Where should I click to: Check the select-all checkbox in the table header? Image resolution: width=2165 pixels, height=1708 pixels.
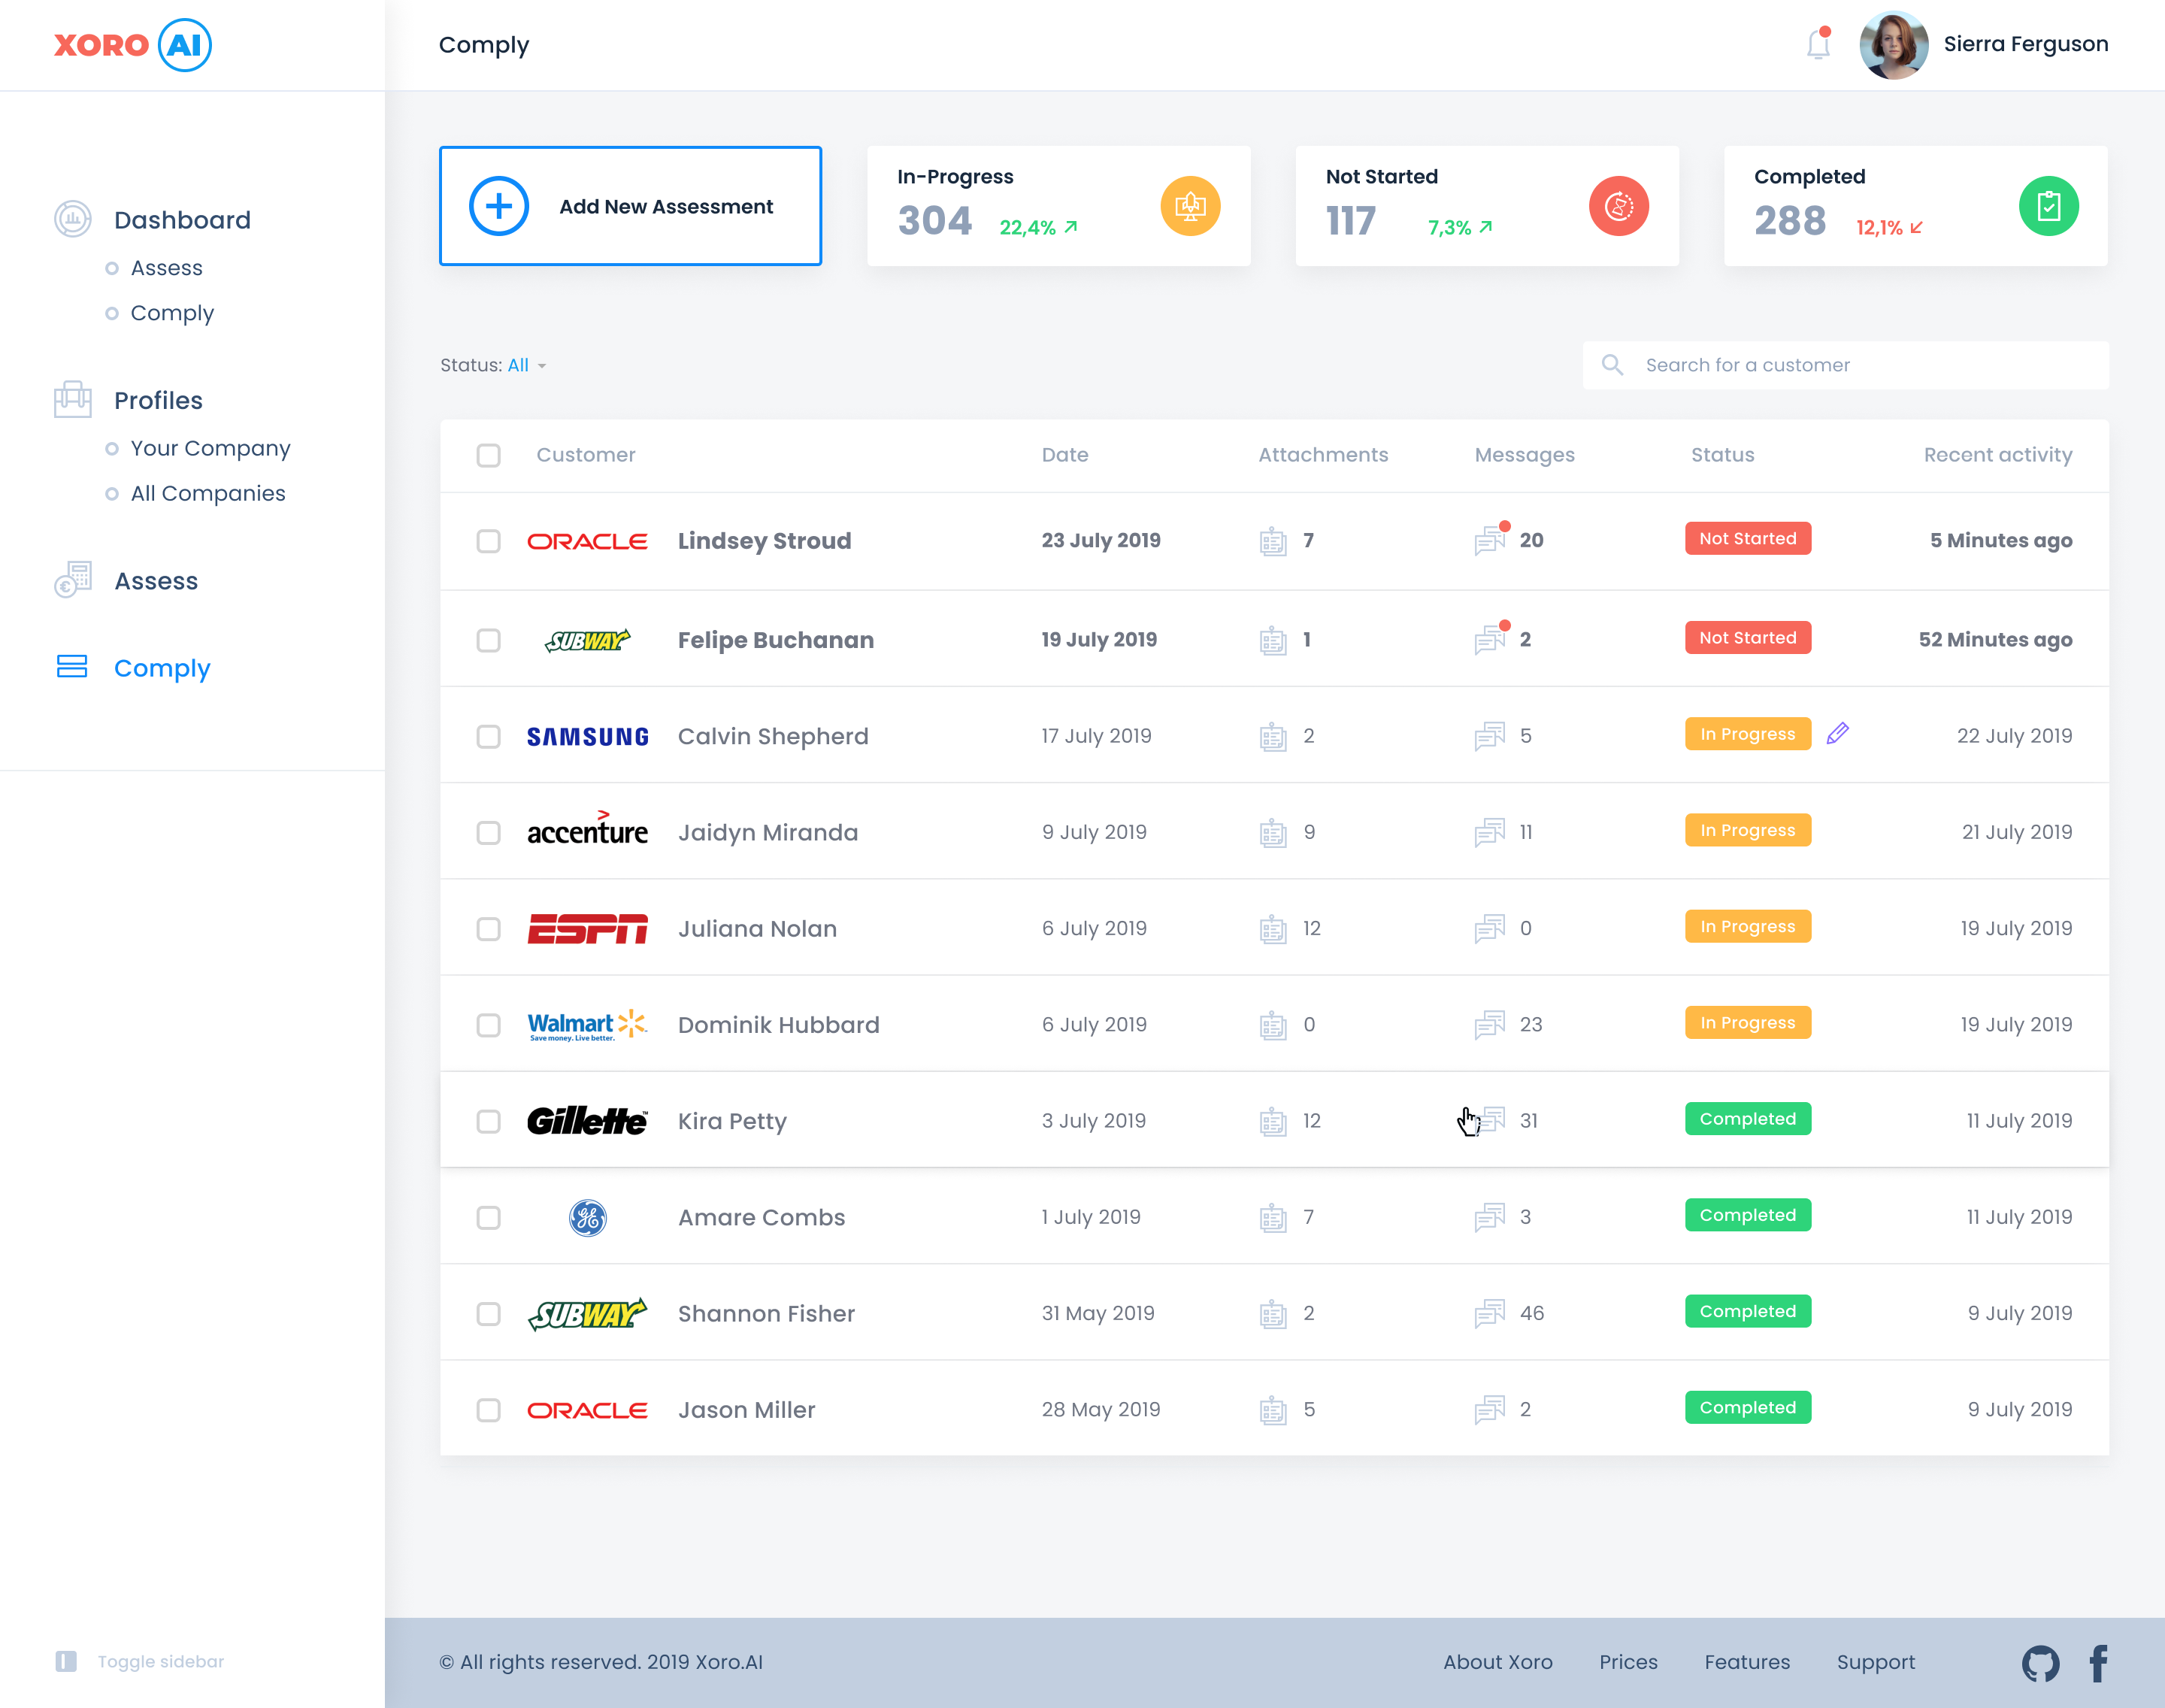pos(489,455)
